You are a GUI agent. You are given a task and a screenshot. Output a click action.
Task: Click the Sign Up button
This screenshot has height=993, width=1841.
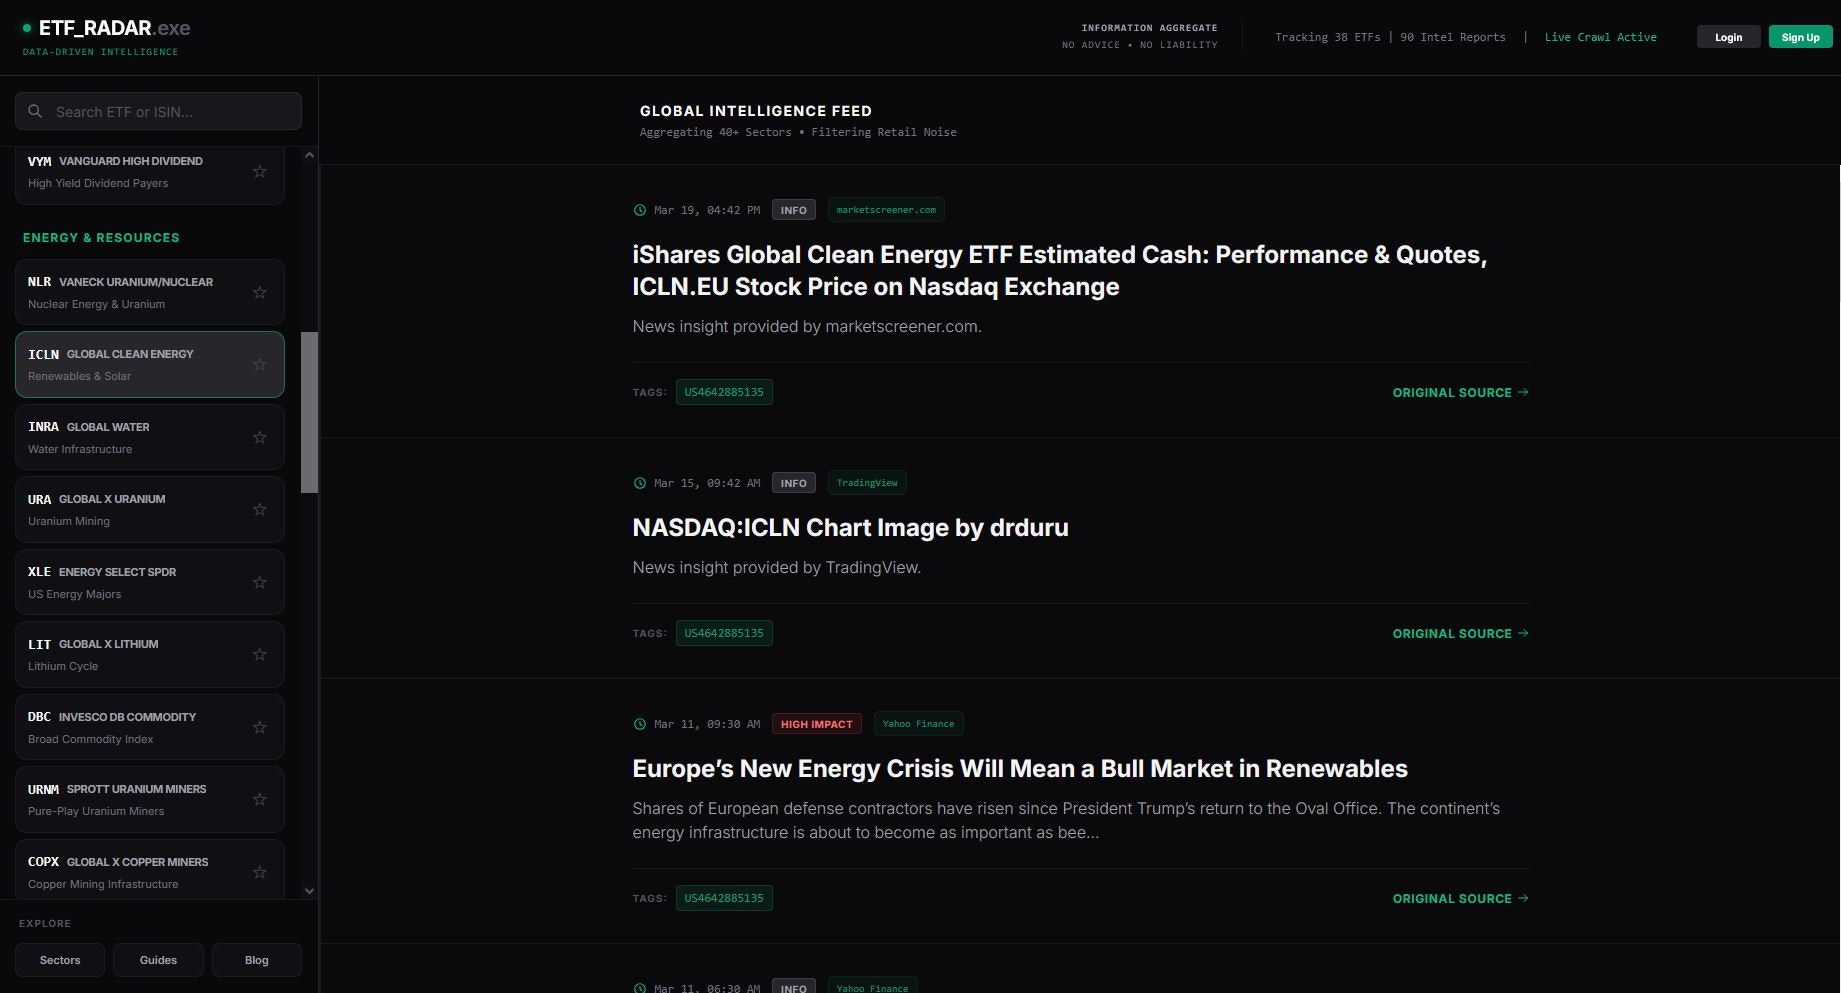1800,37
